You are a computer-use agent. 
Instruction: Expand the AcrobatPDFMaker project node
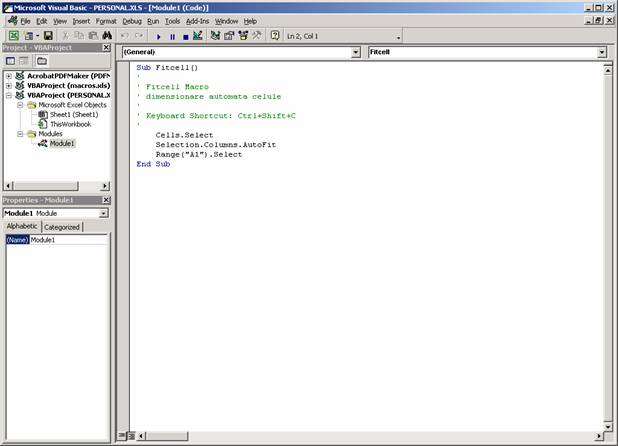click(8, 75)
